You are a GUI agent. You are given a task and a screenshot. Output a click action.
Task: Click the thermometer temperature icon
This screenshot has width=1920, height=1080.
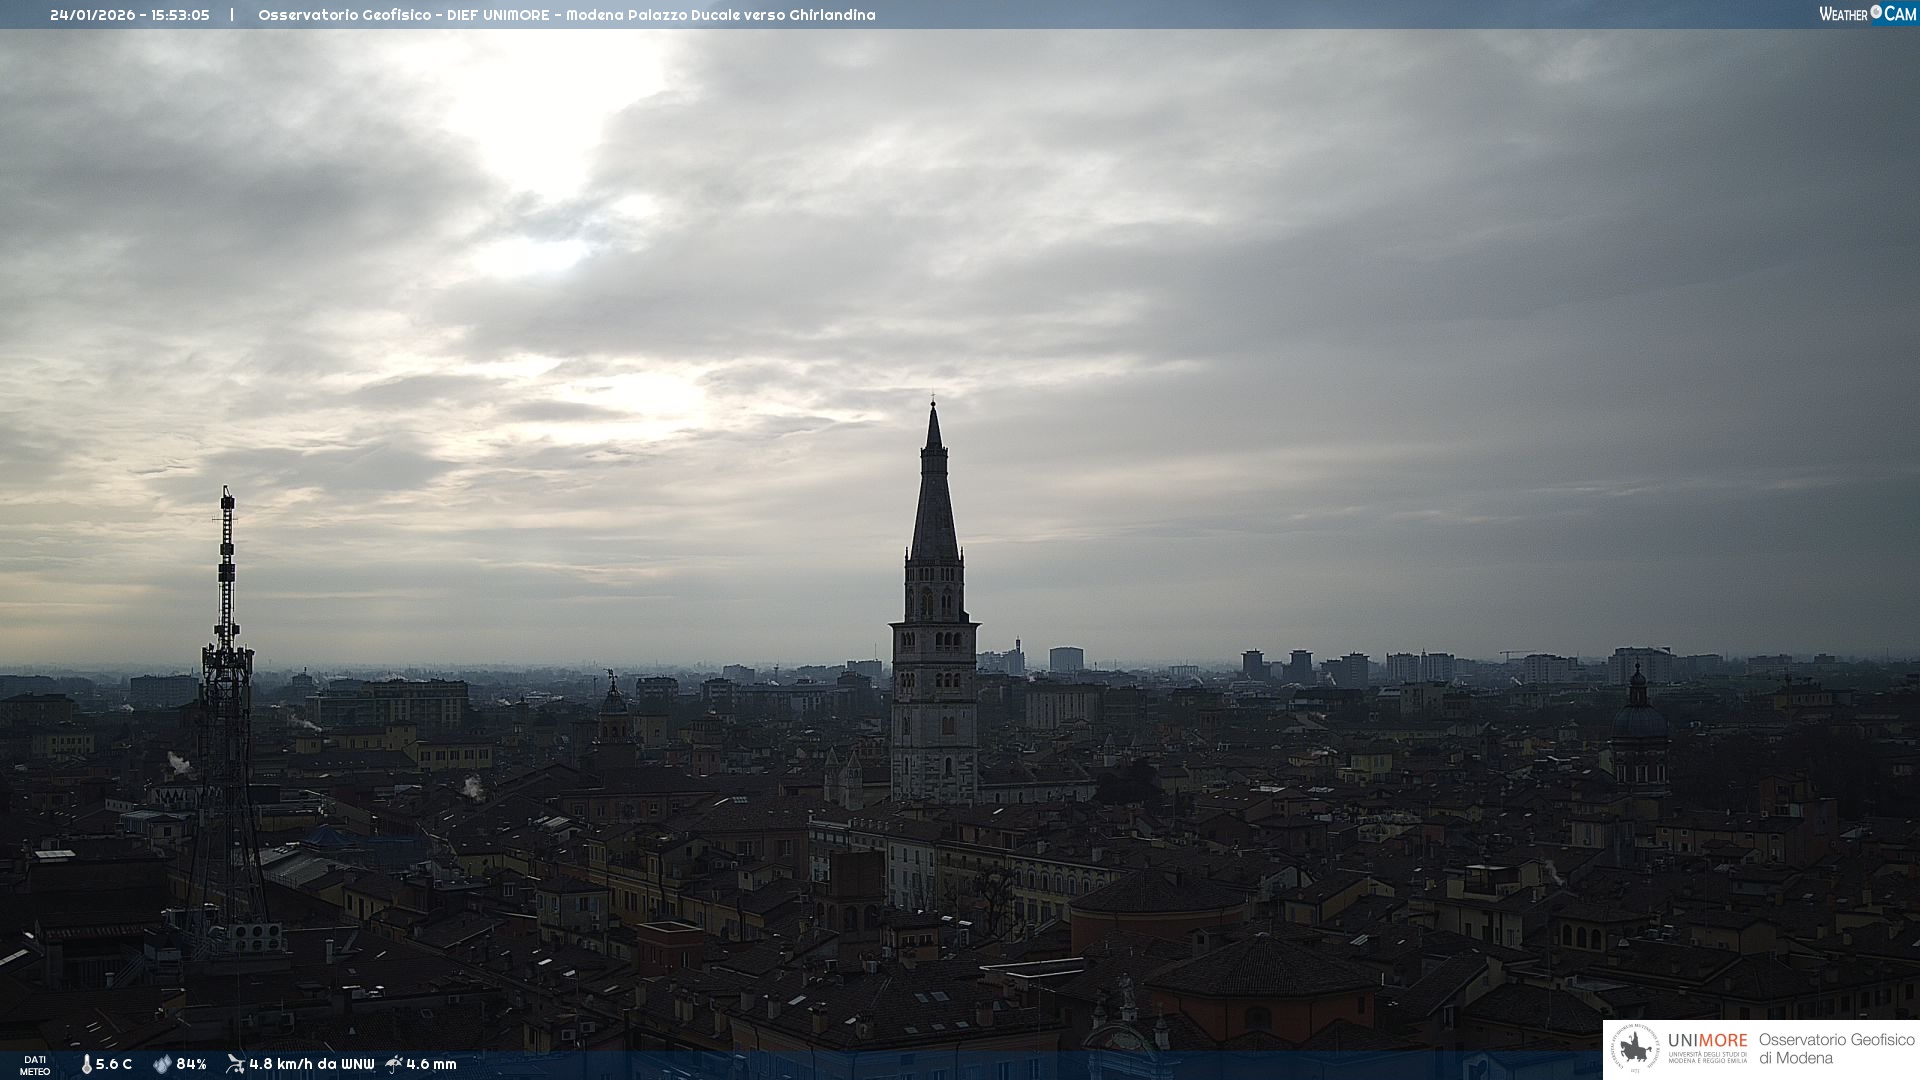pos(86,1064)
